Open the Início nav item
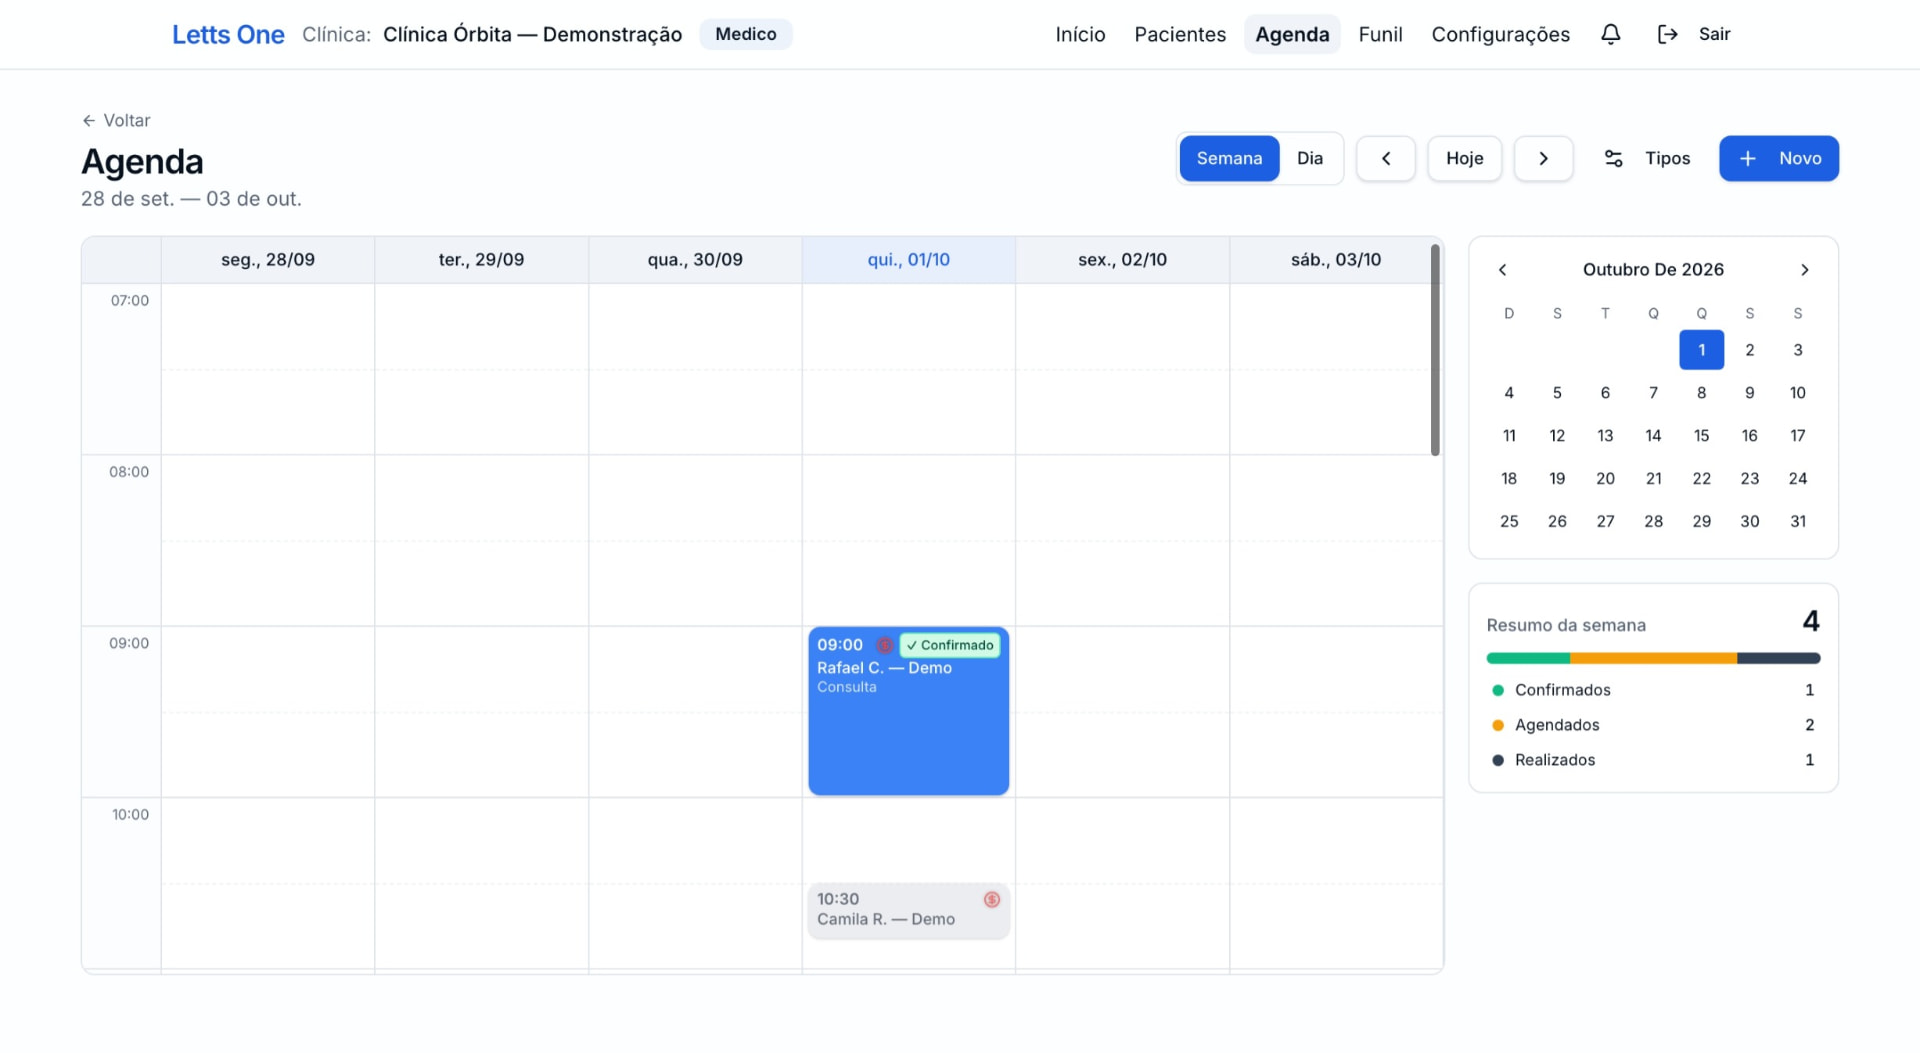The height and width of the screenshot is (1053, 1920). coord(1080,34)
